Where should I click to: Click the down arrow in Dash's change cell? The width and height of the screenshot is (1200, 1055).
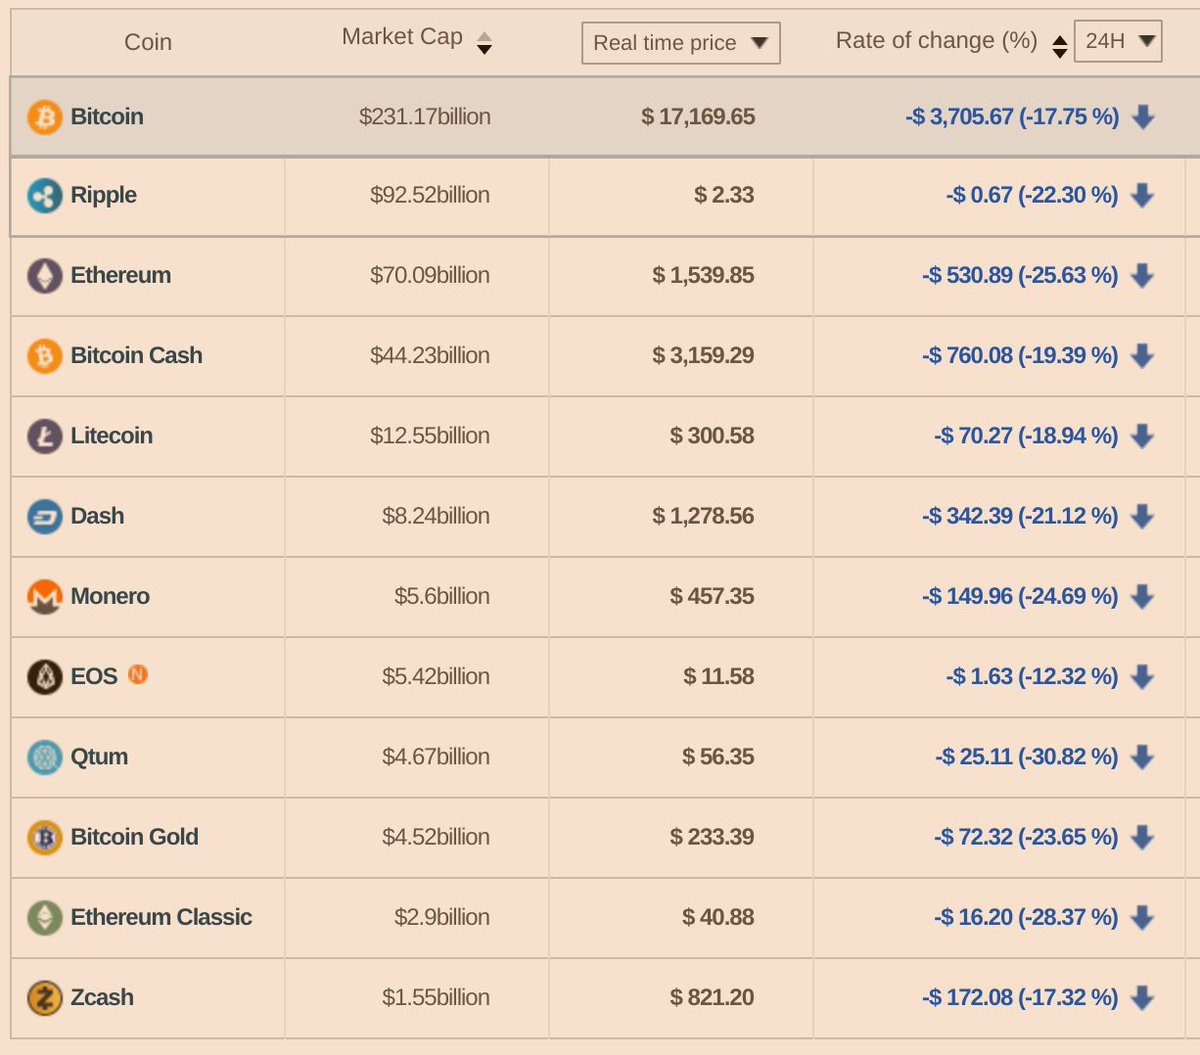[x=1142, y=516]
